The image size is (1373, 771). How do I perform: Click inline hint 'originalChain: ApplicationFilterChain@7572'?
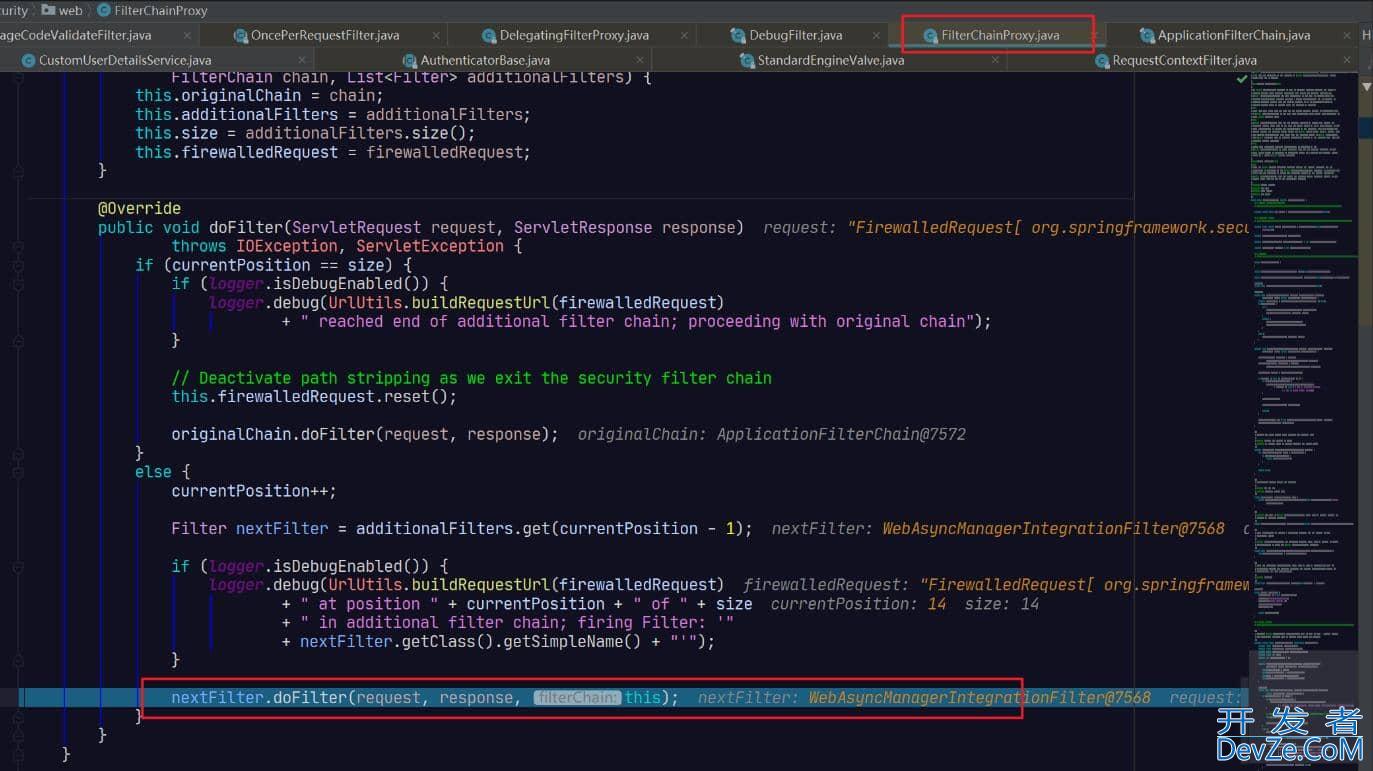772,434
